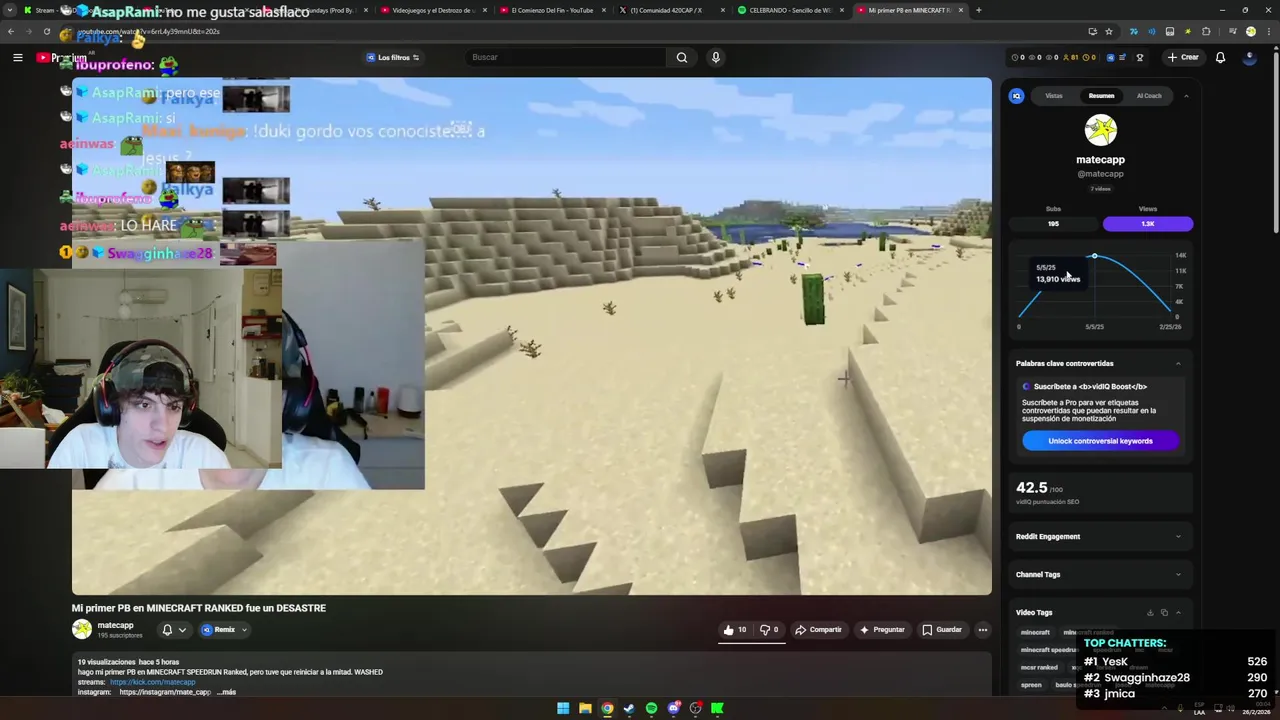
Task: Open Spotify from the taskbar
Action: (x=651, y=708)
